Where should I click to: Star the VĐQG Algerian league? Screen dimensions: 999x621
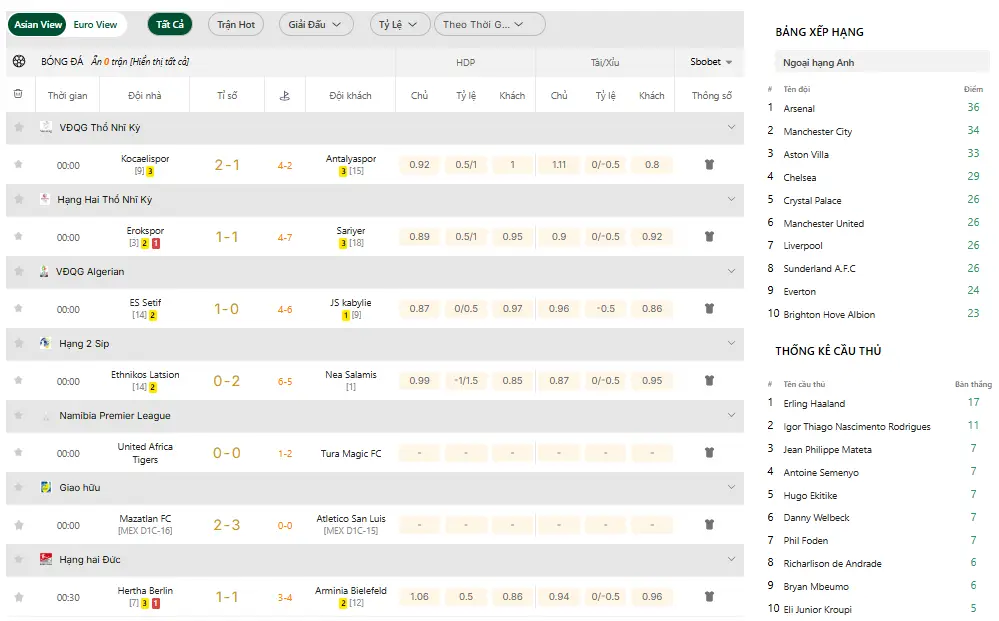18,271
